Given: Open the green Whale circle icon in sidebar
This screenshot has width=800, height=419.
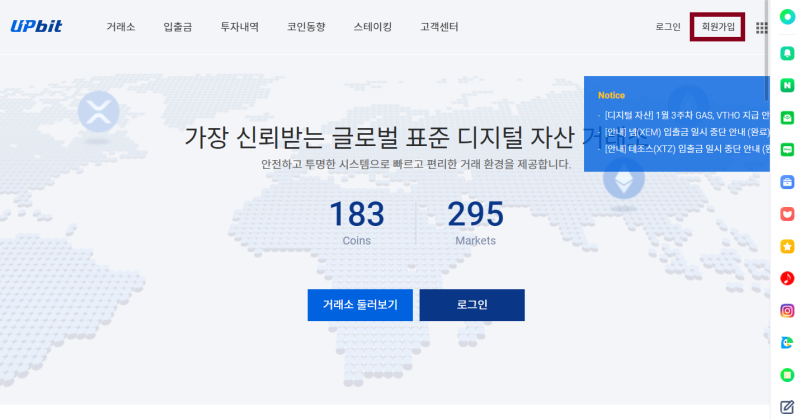Looking at the screenshot, I should coord(787,17).
